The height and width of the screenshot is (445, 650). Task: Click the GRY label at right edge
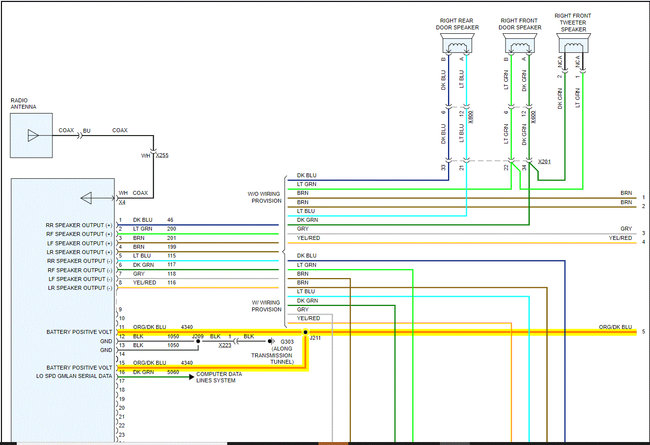tap(626, 229)
